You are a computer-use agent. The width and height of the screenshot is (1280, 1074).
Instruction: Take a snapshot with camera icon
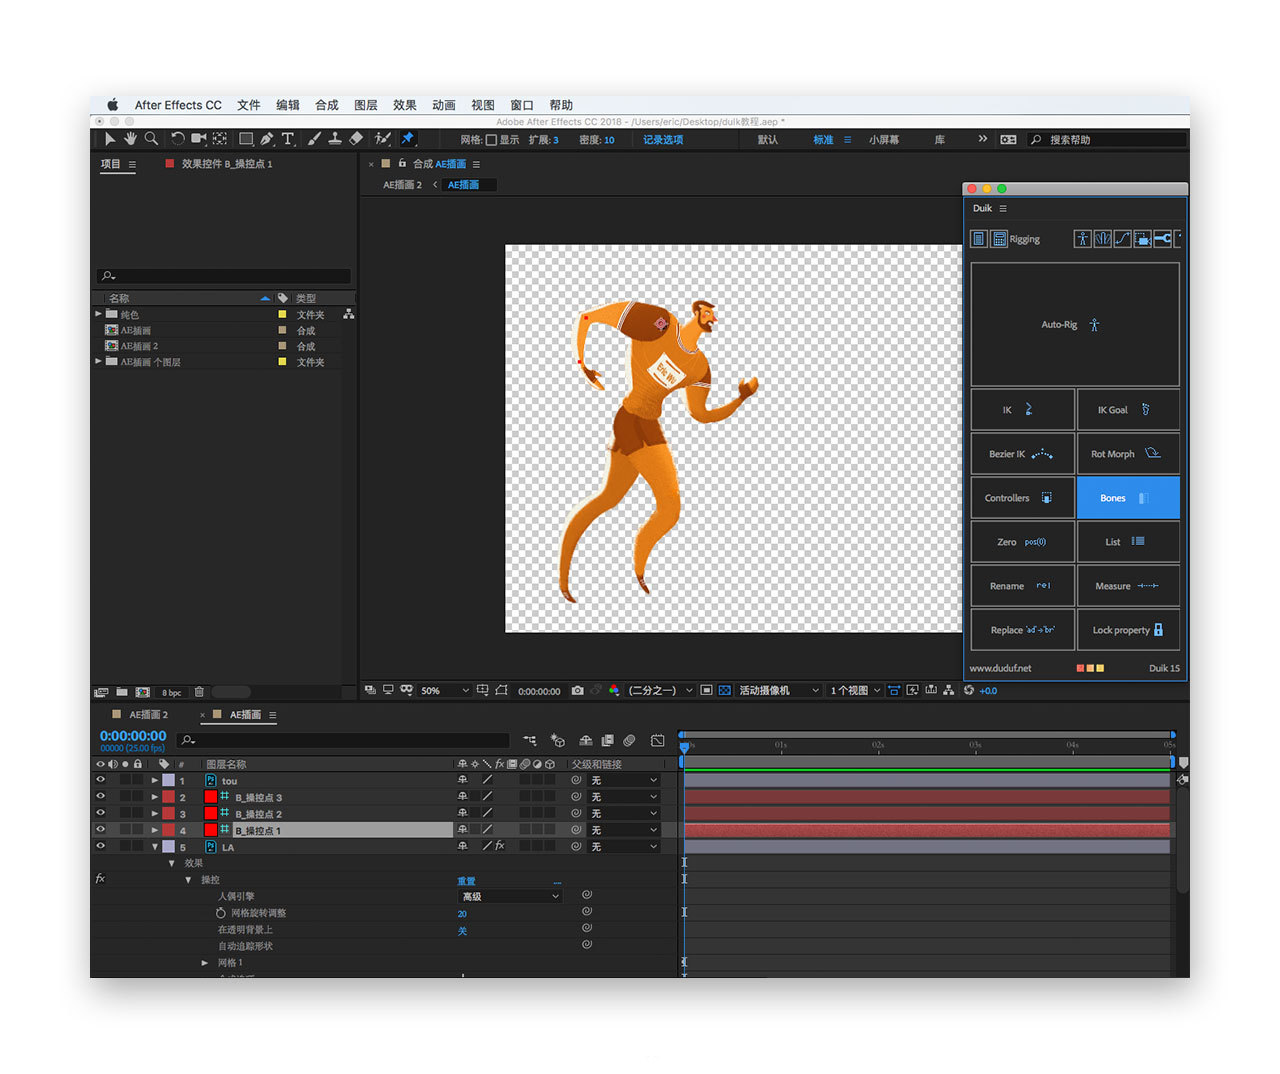[578, 690]
